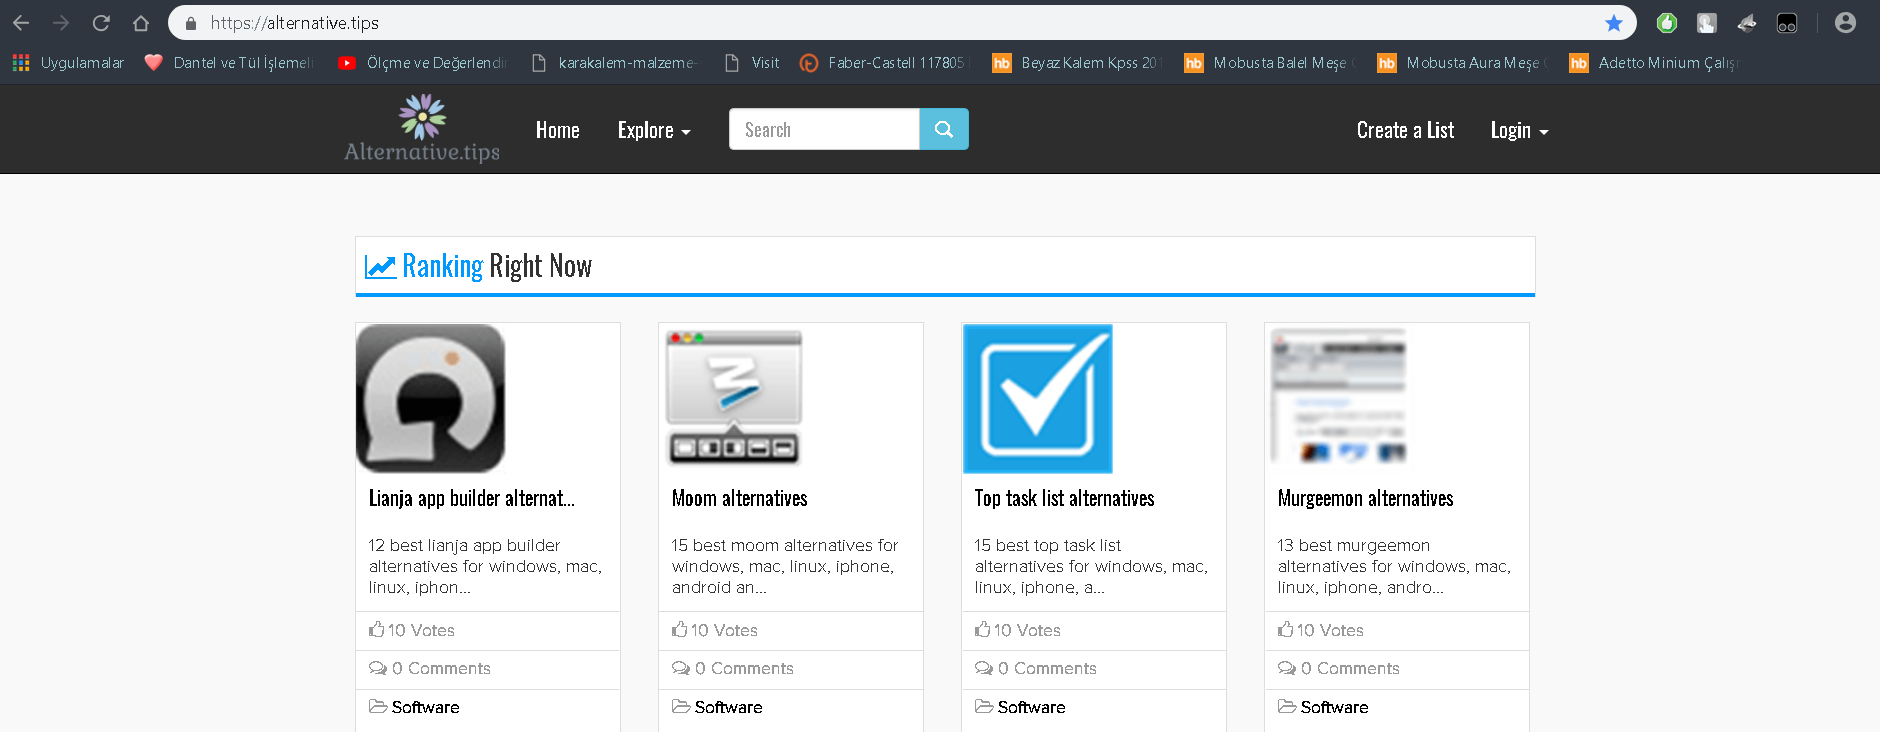Open the Visit bookmark
1880x732 pixels.
(752, 63)
